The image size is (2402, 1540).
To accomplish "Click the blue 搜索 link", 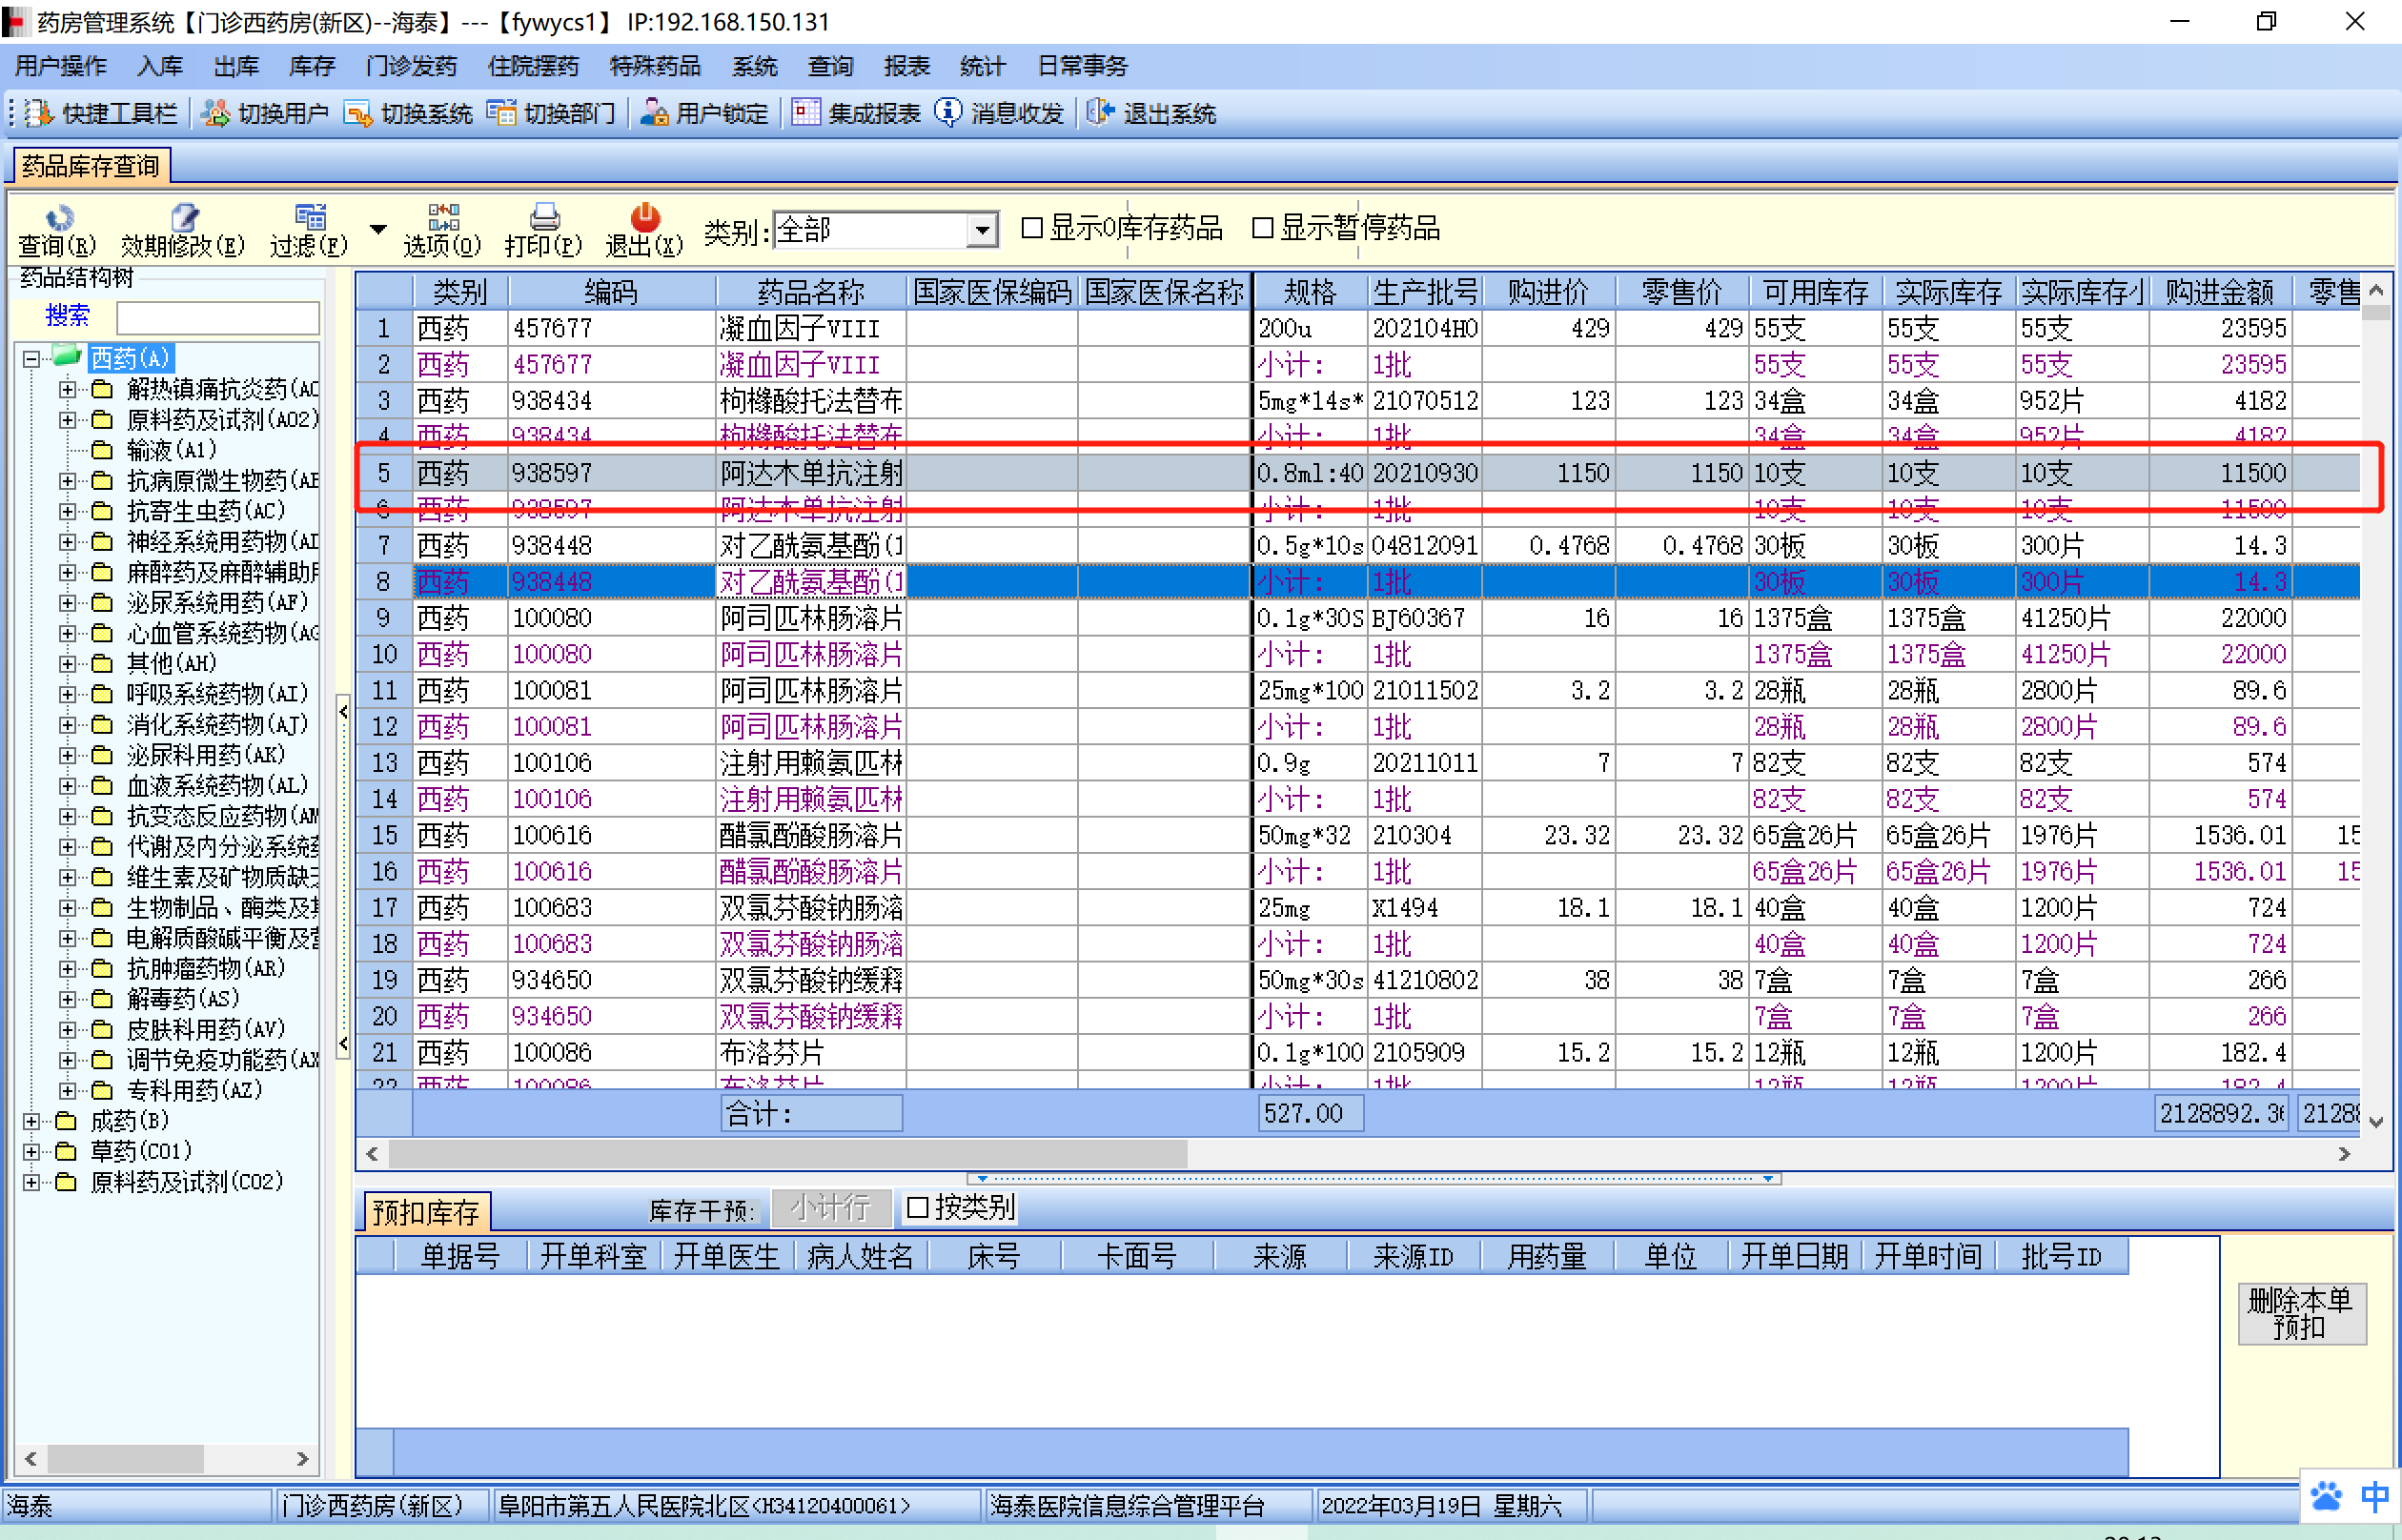I will (67, 316).
